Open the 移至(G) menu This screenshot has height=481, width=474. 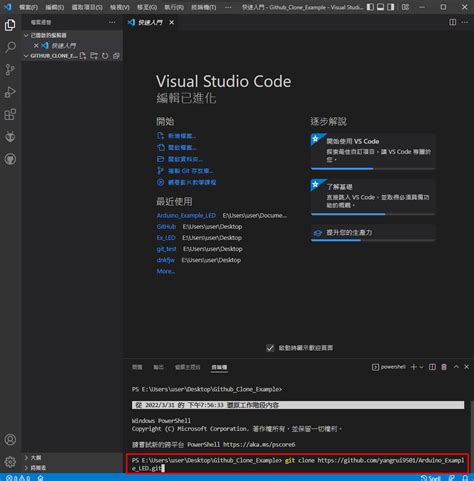tap(147, 7)
